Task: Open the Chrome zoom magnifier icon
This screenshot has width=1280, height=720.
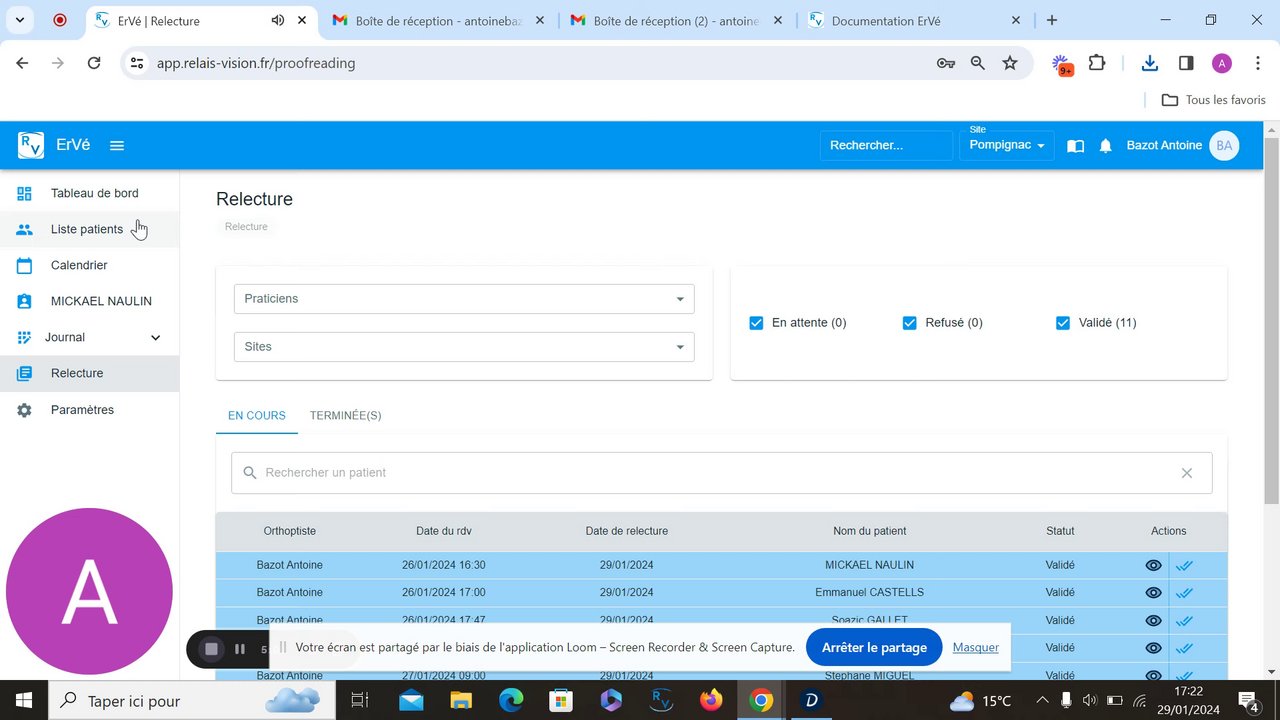Action: point(978,63)
